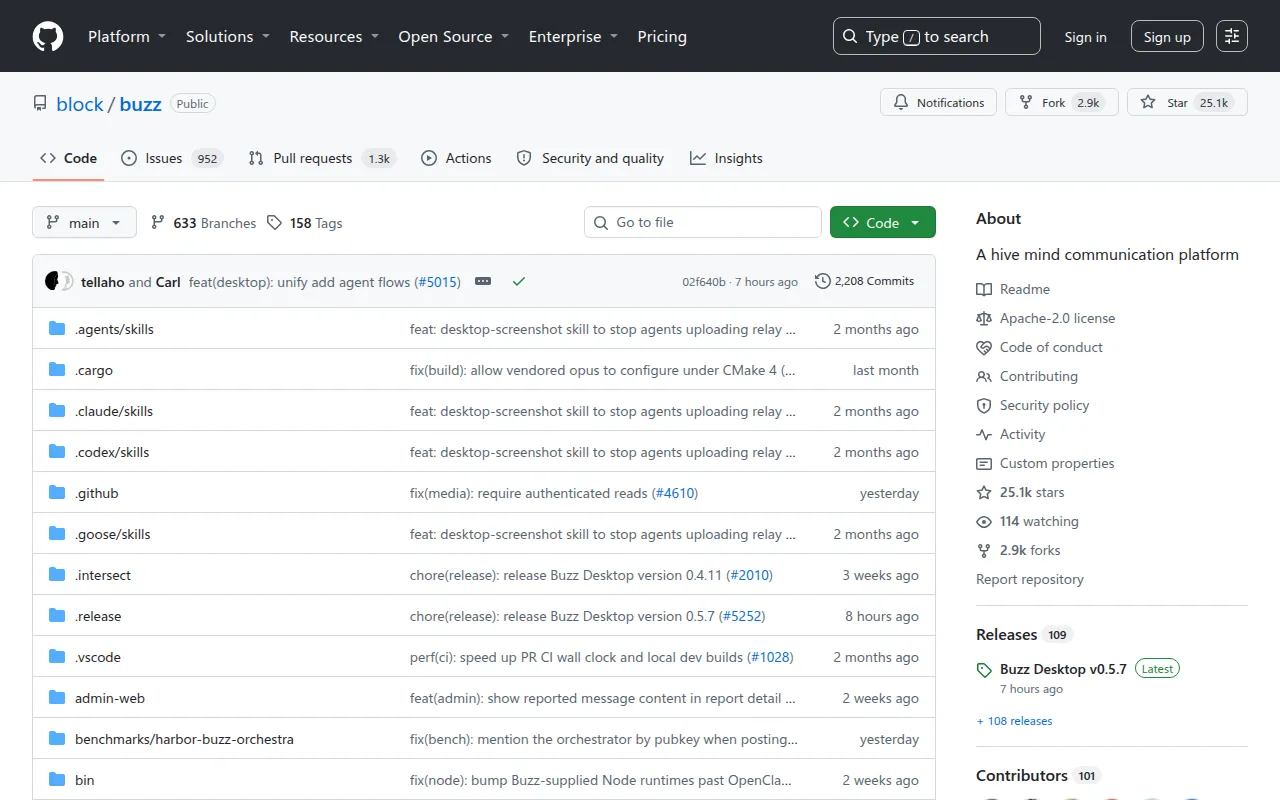
Task: View 2,208 Commits history
Action: click(865, 281)
